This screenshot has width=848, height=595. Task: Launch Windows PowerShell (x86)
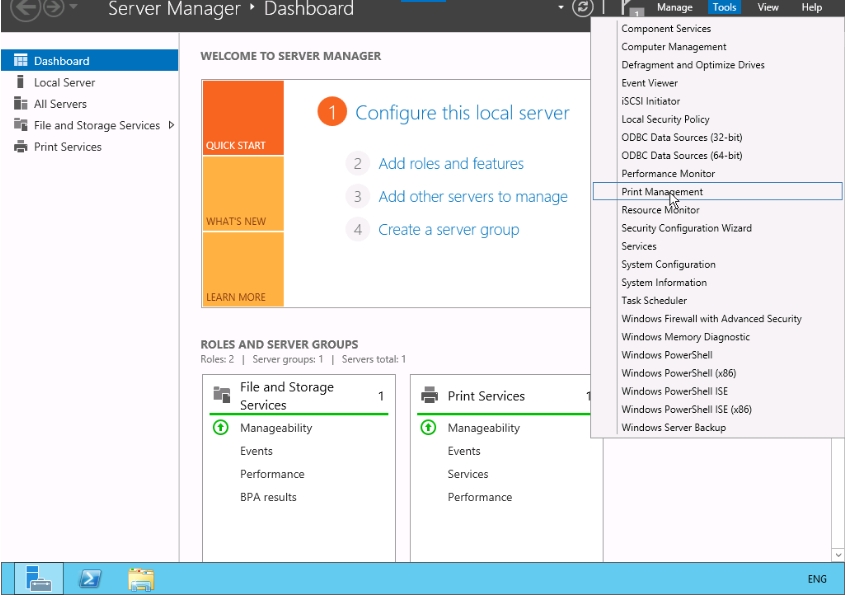coord(718,373)
